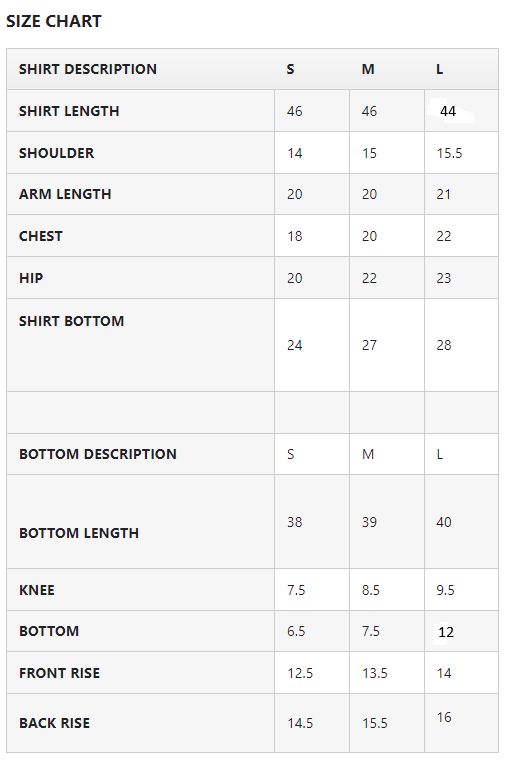This screenshot has width=517, height=770.
Task: Select the ARM LENGTH row label
Action: [x=65, y=194]
